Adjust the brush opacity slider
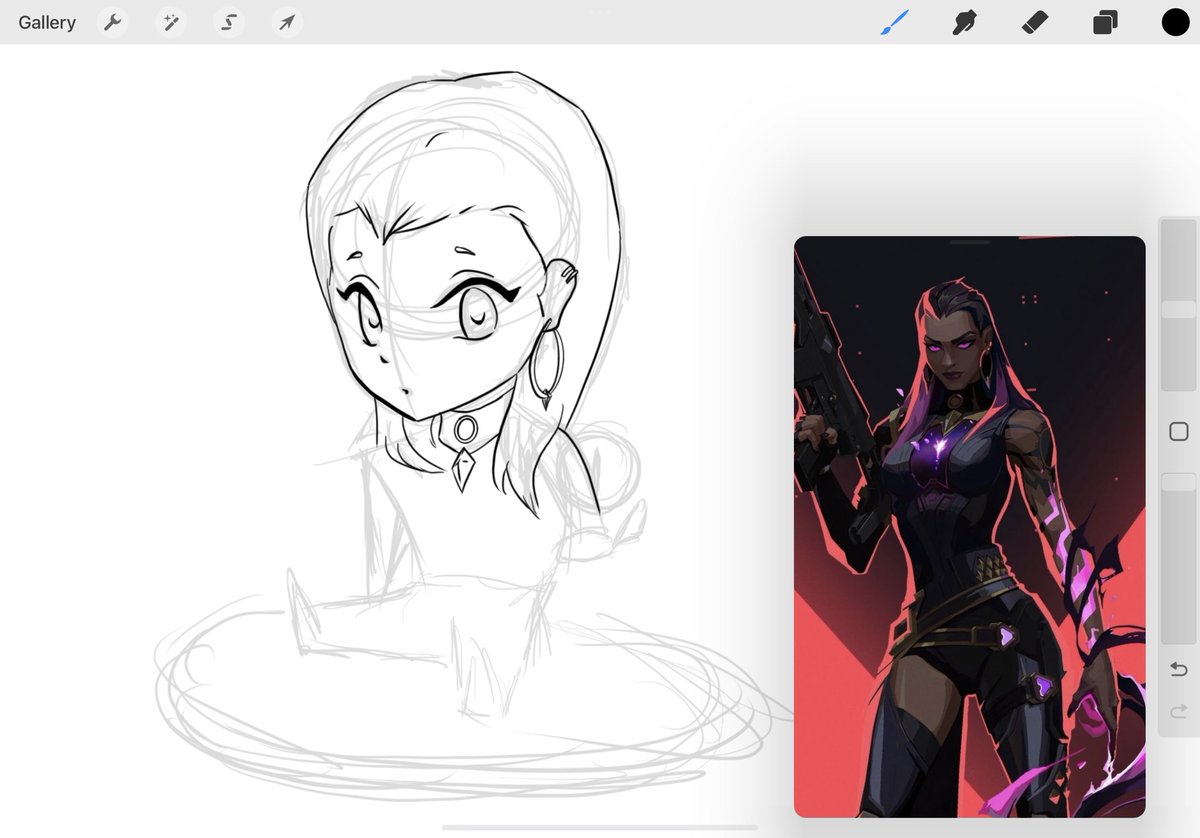 click(1178, 558)
